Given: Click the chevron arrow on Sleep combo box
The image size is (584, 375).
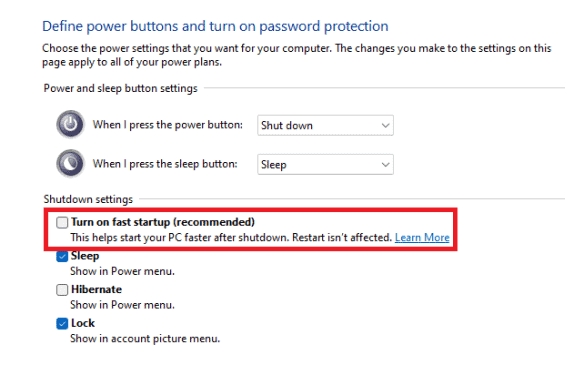Looking at the screenshot, I should [385, 165].
